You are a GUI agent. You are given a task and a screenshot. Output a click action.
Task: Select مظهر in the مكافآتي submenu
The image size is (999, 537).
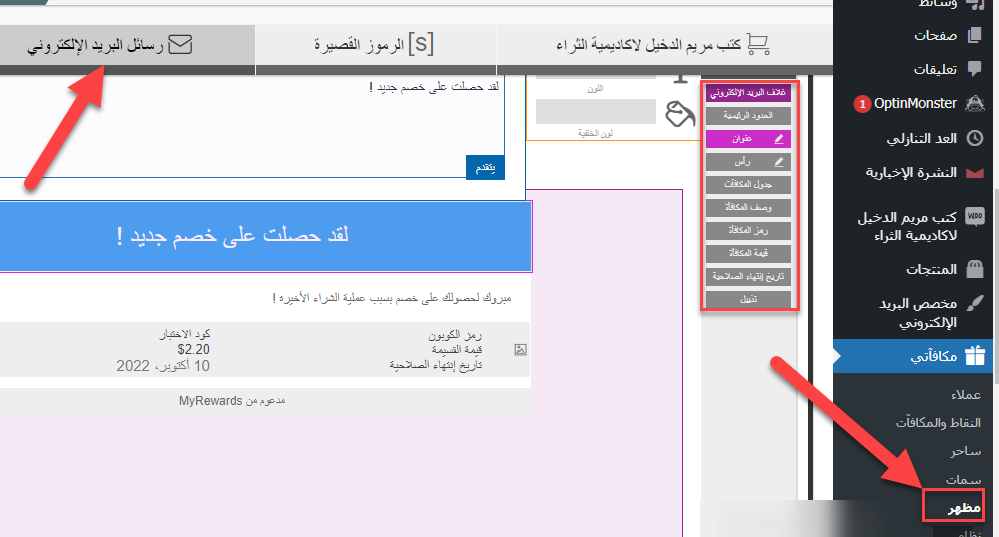point(953,508)
